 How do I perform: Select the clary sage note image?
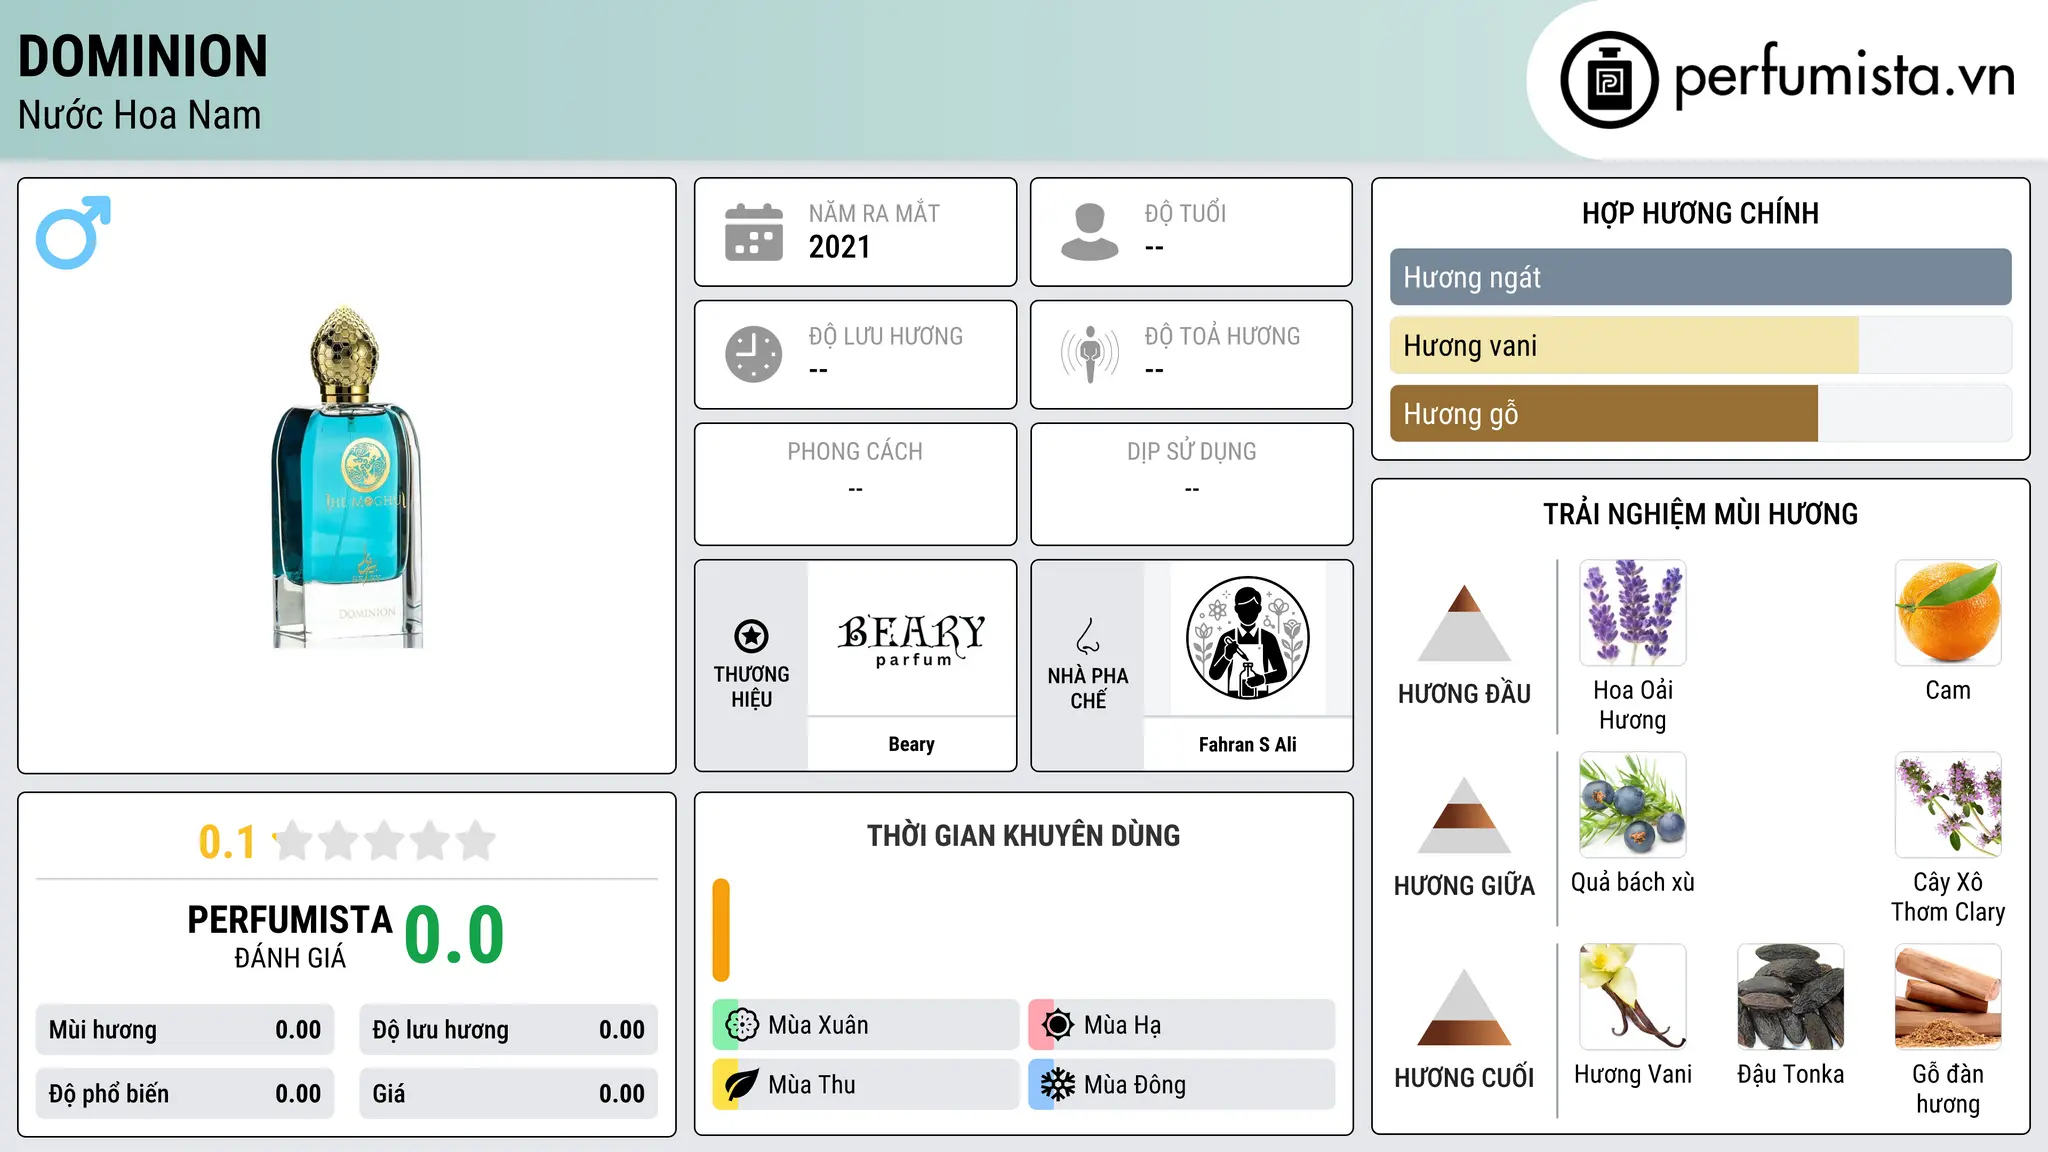pyautogui.click(x=1948, y=805)
